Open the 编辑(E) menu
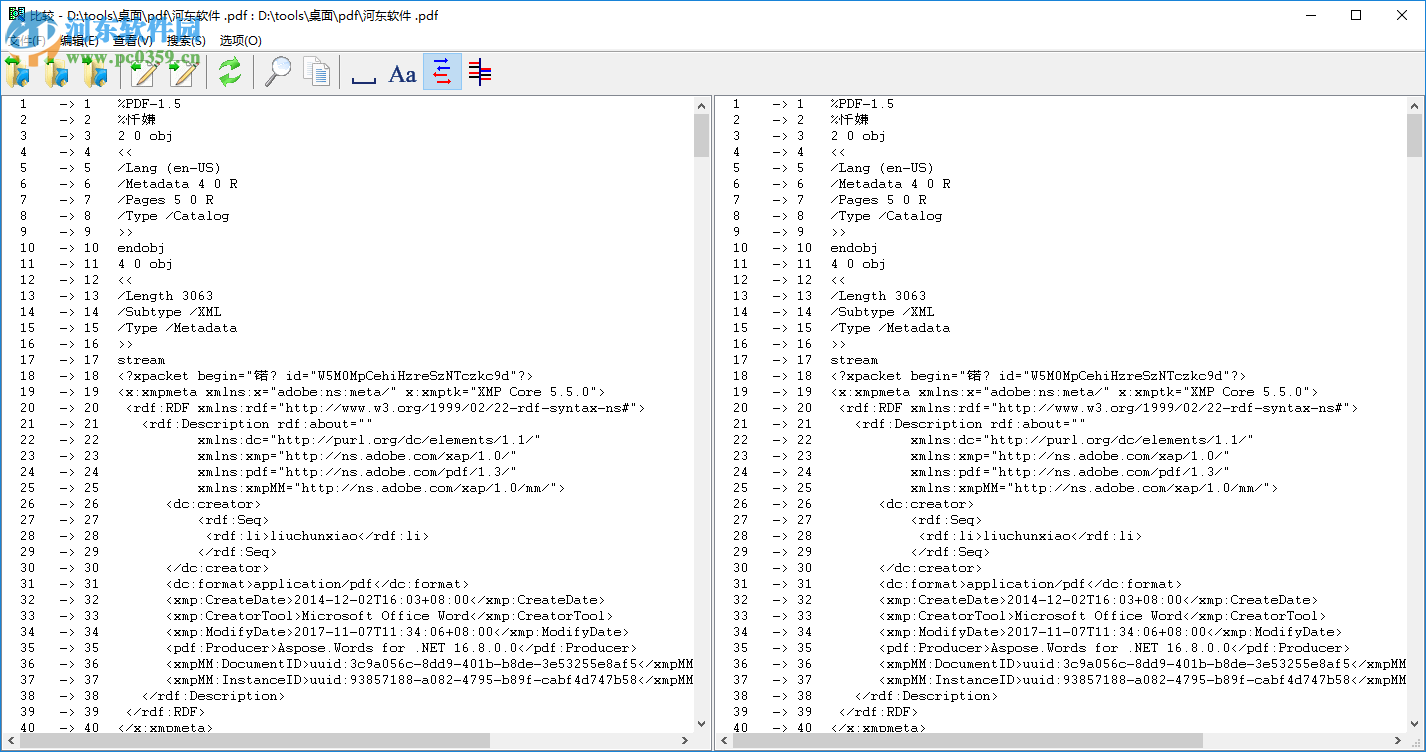 pyautogui.click(x=80, y=41)
